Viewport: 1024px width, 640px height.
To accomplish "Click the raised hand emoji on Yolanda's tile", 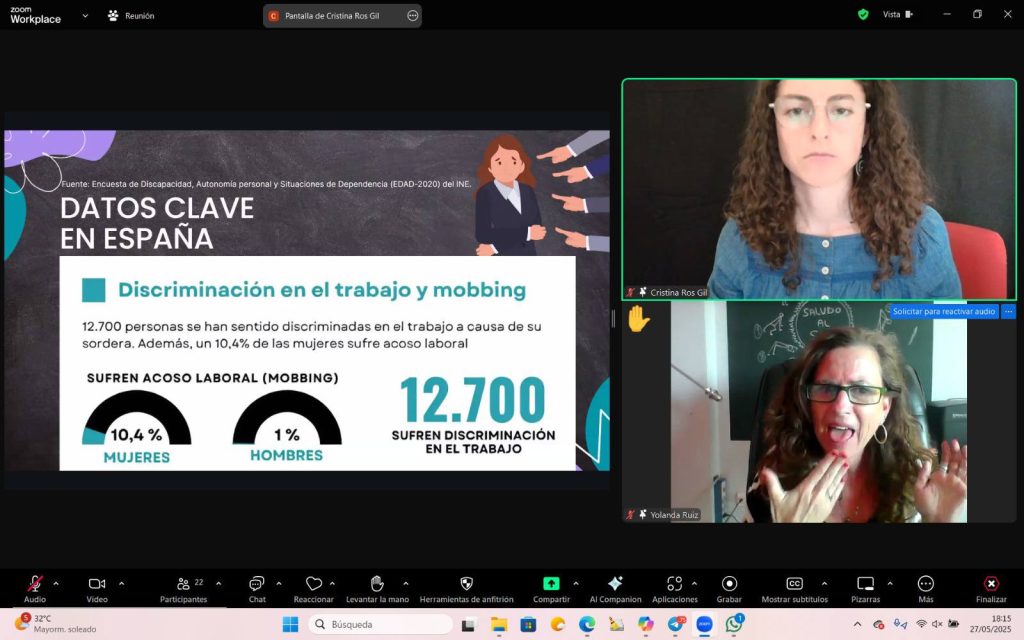I will coord(638,319).
